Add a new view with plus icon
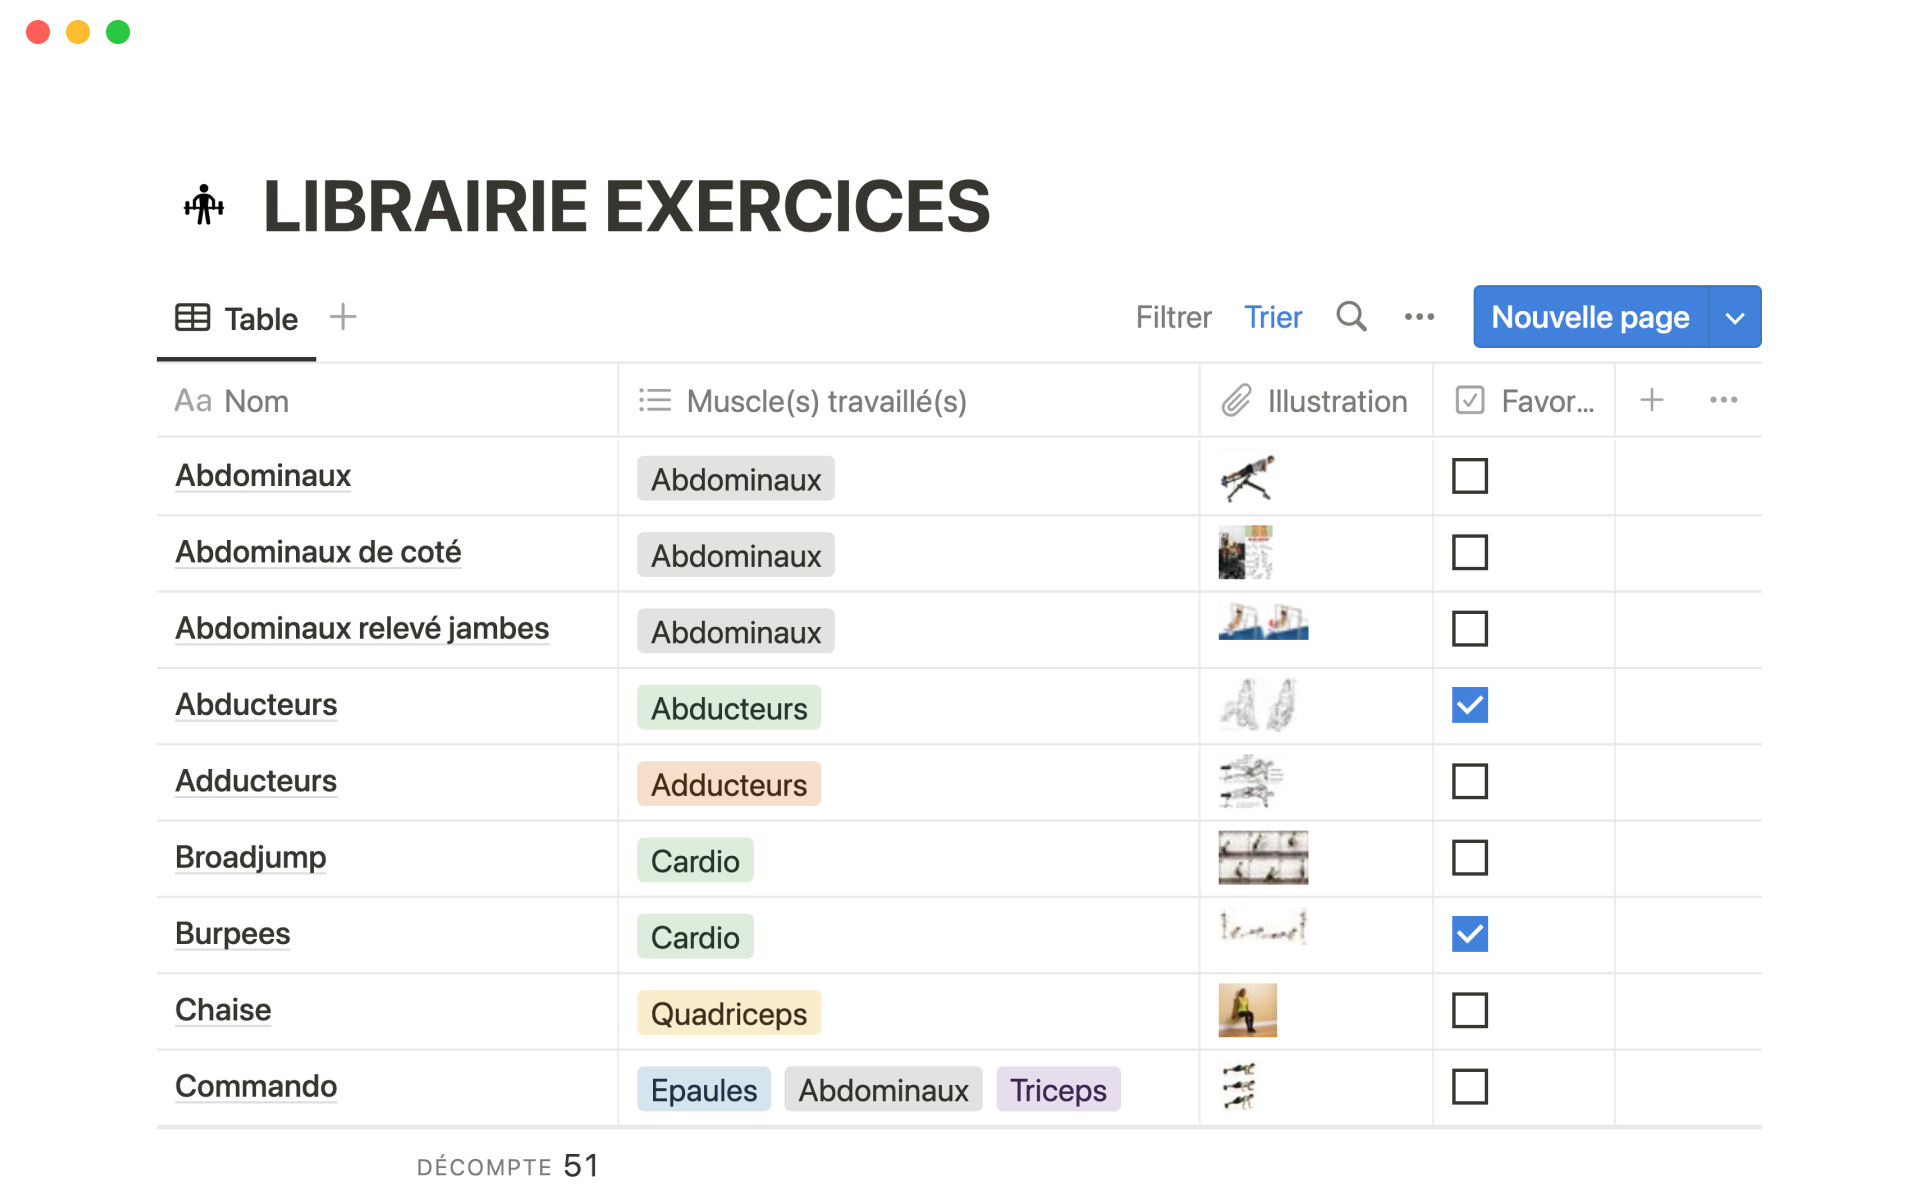This screenshot has width=1920, height=1200. (x=343, y=317)
